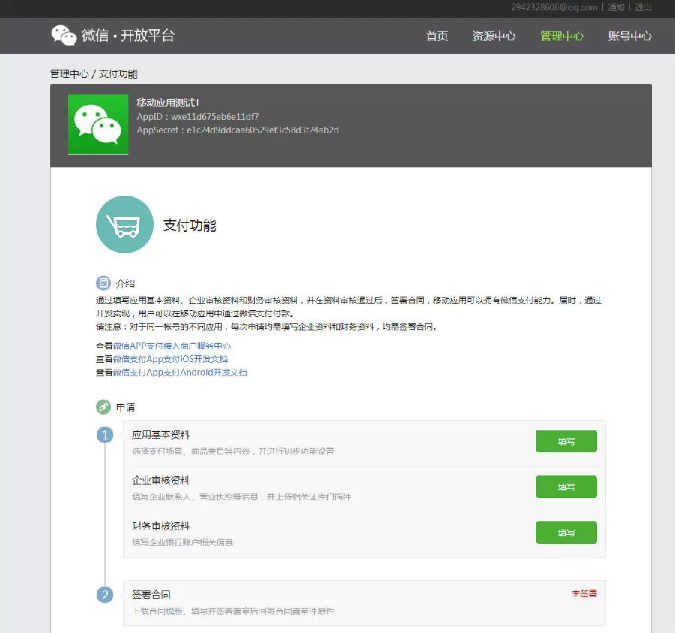This screenshot has height=633, width=675.
Task: Click 支付功能 in the breadcrumb
Action: [x=118, y=74]
